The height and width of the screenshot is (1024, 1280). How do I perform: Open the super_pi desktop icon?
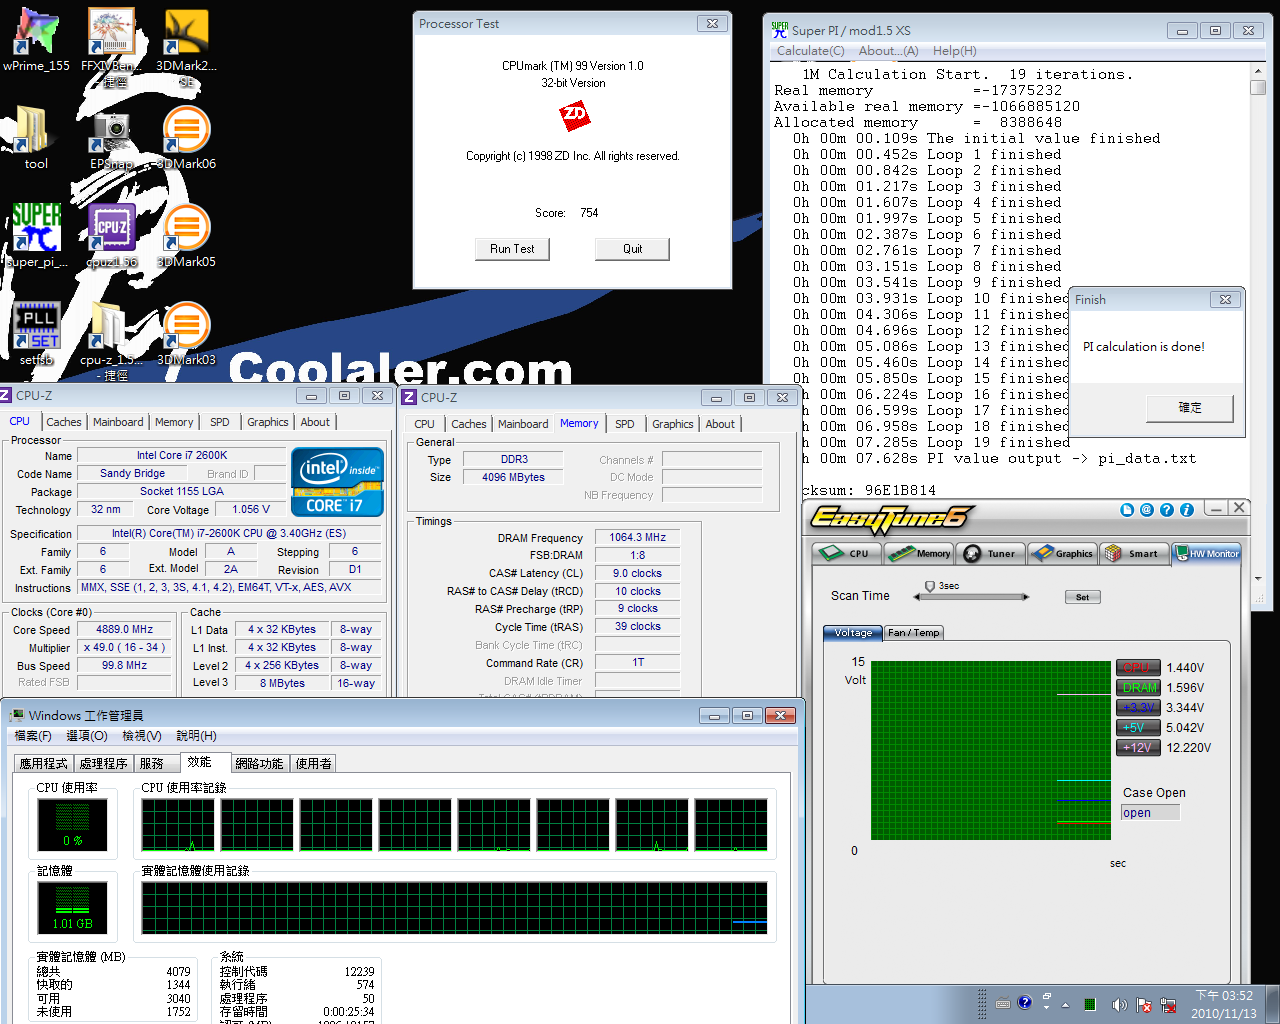coord(36,236)
